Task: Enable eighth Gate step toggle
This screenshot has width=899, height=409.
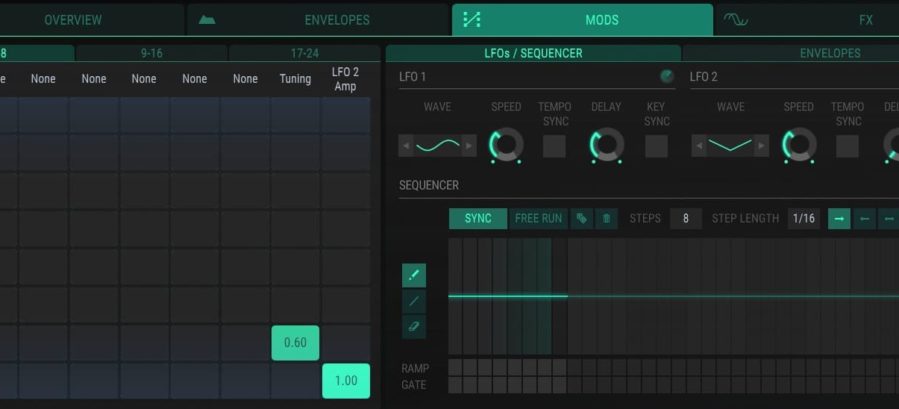Action: point(560,385)
